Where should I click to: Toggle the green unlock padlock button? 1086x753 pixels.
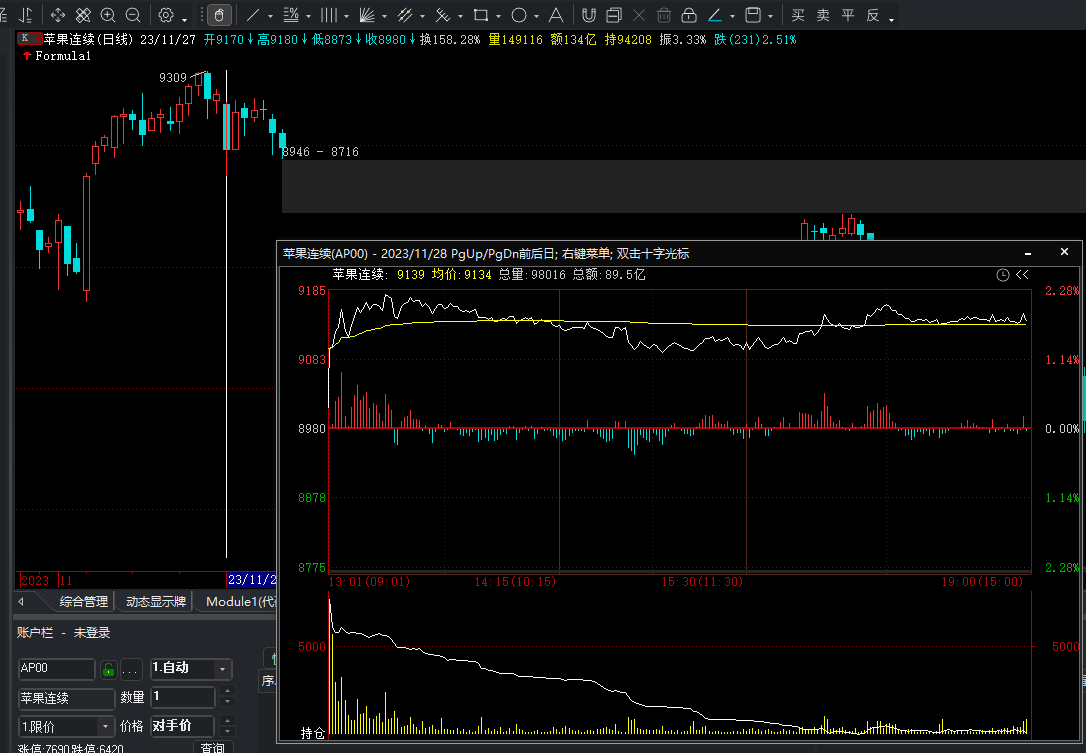tap(108, 669)
